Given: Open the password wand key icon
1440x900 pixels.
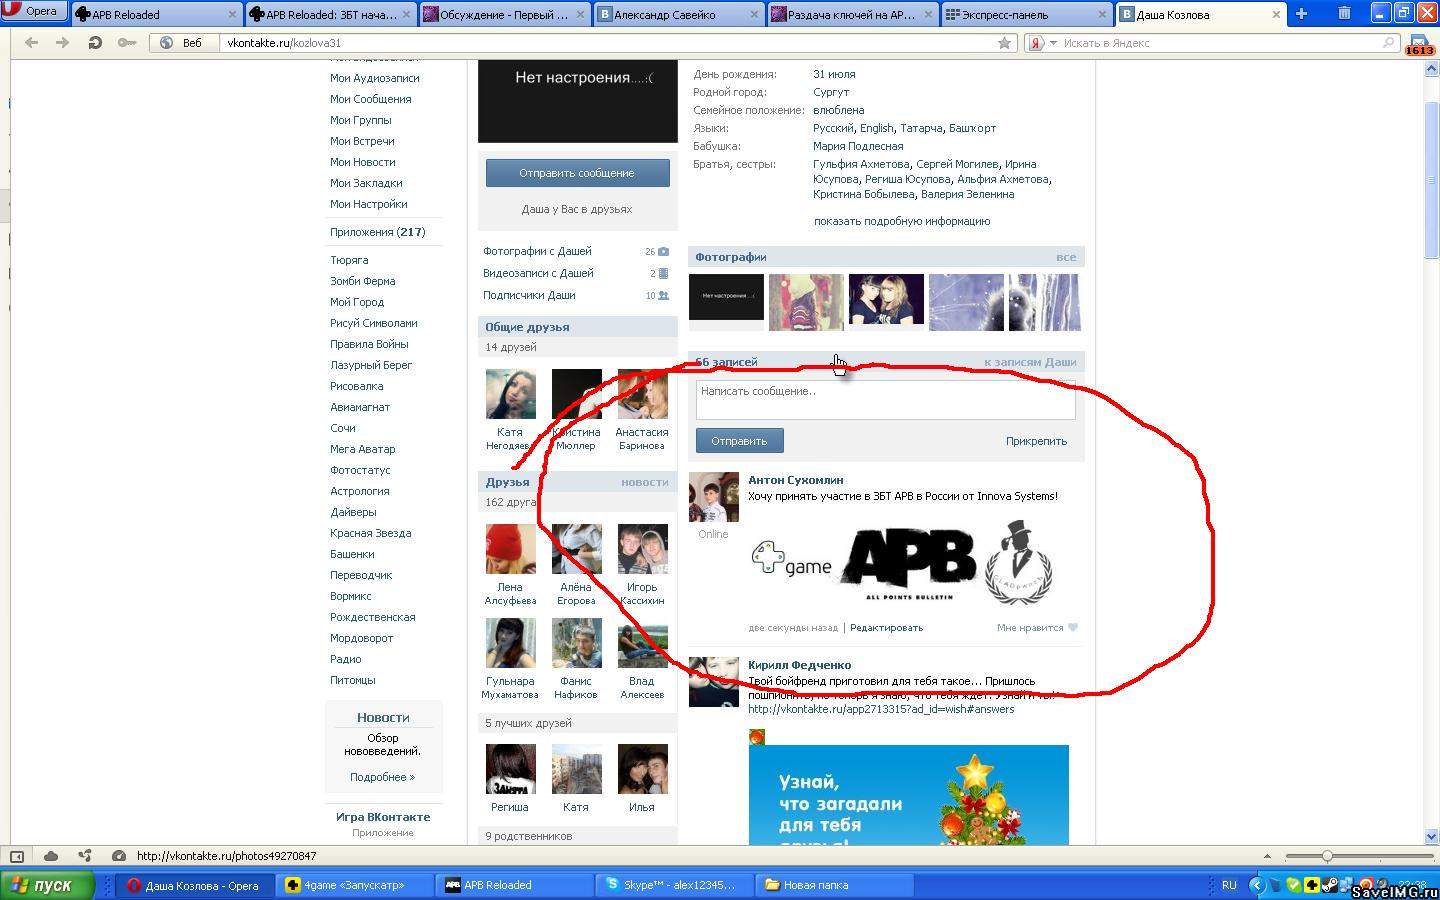Looking at the screenshot, I should [126, 43].
